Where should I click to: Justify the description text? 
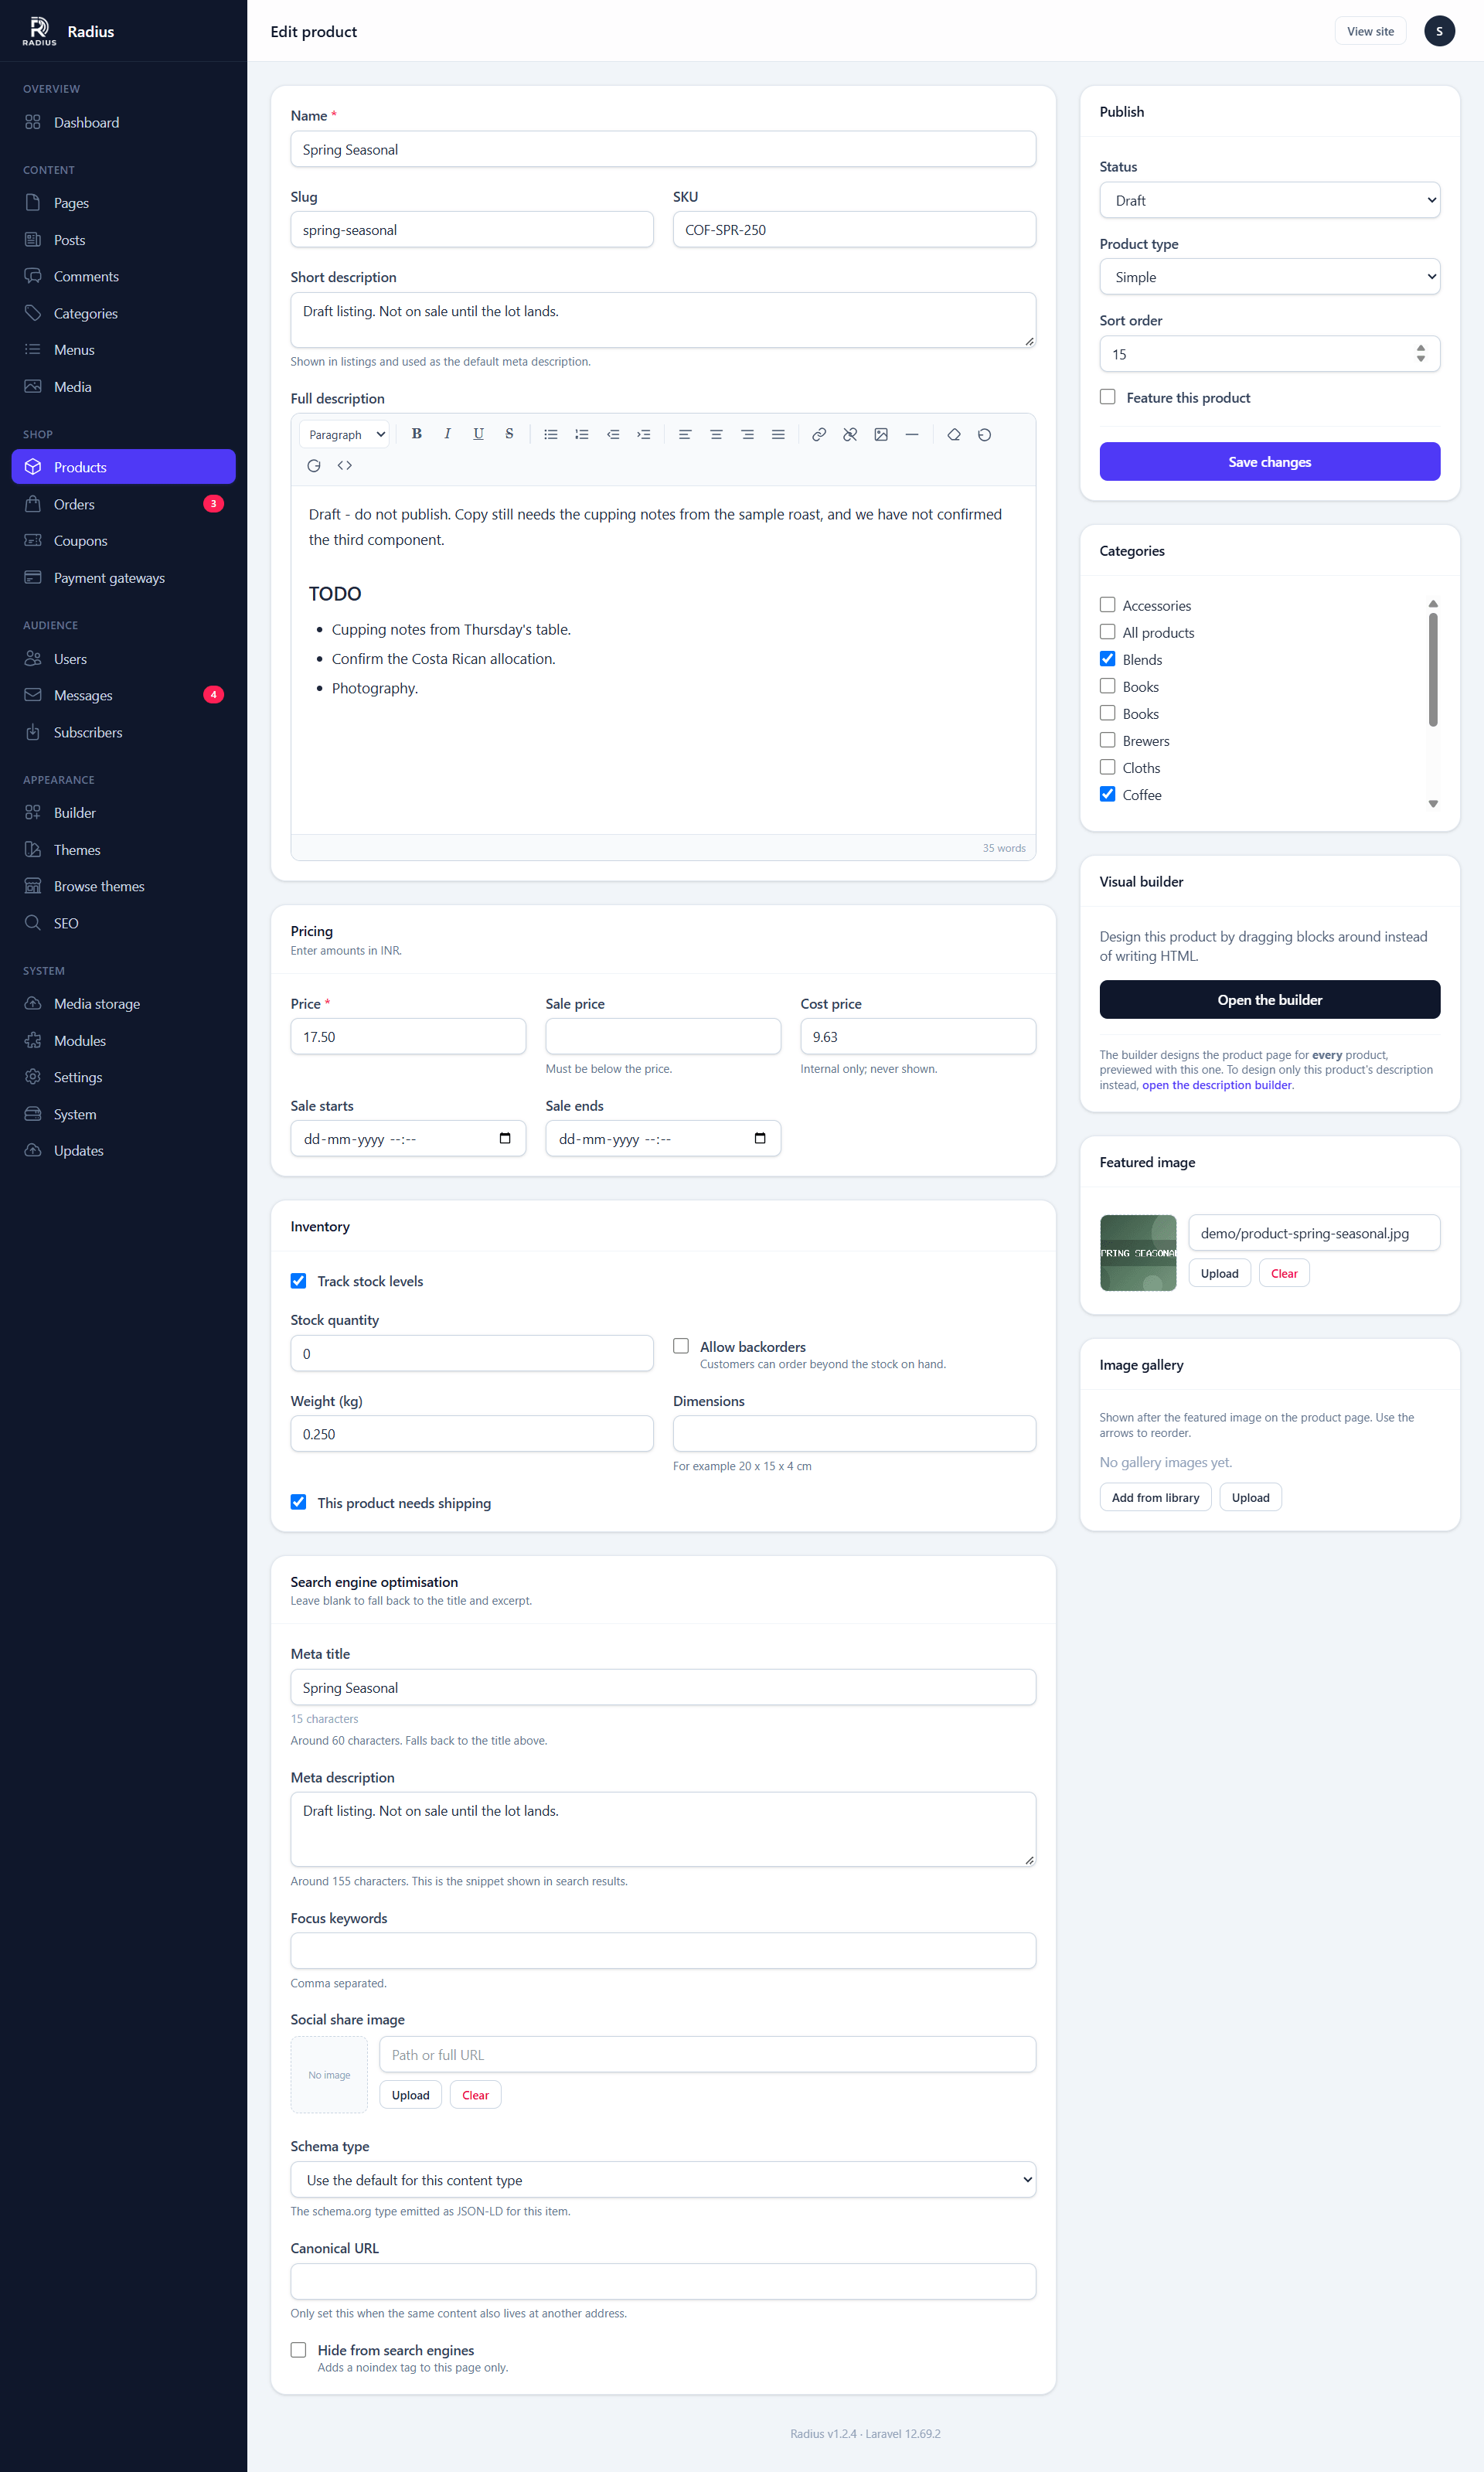pyautogui.click(x=778, y=434)
